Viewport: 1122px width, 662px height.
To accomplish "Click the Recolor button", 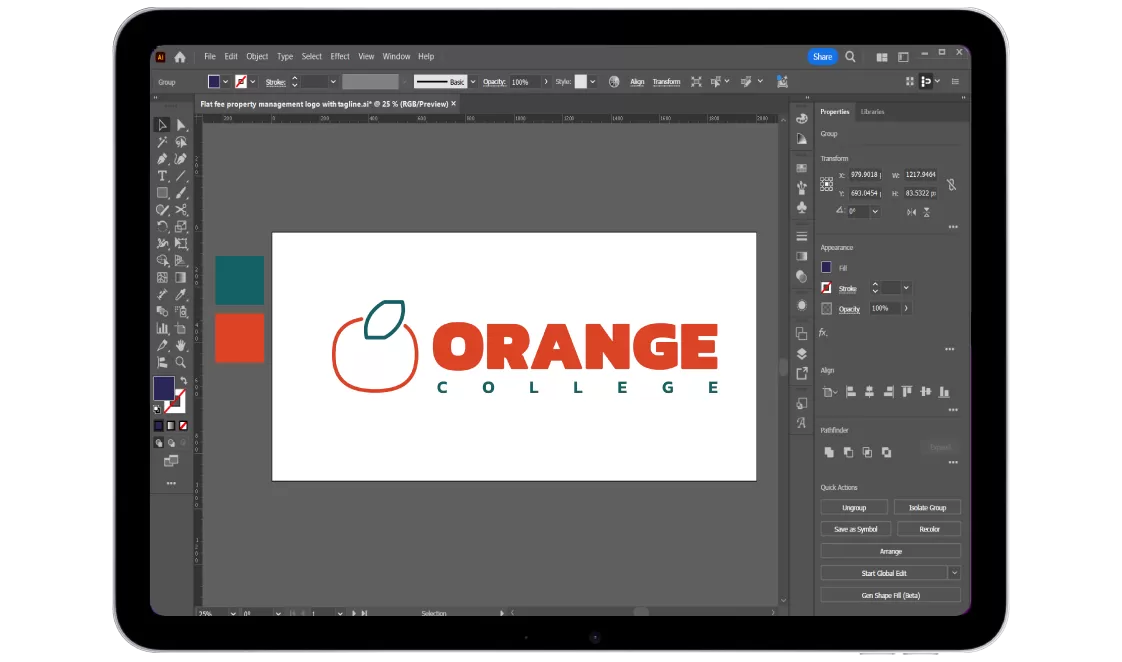I will (929, 530).
